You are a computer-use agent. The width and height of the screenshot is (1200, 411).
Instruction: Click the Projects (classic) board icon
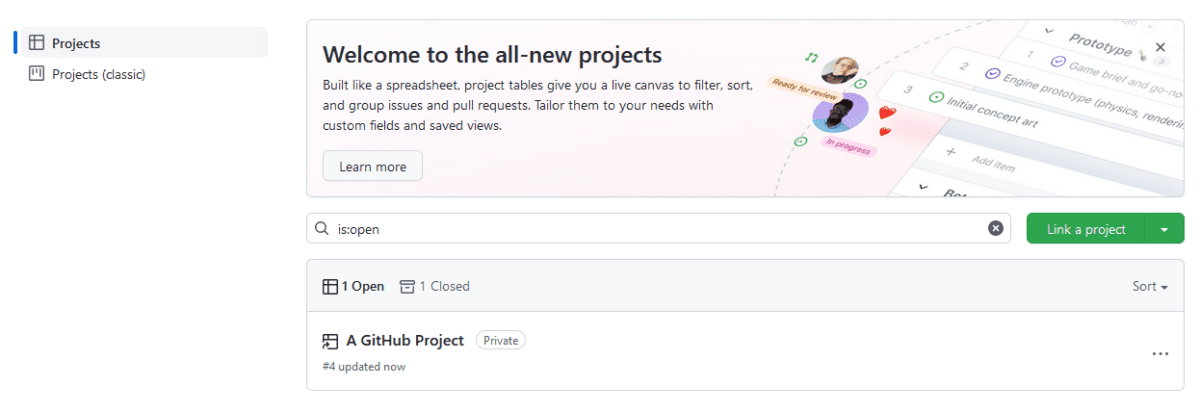tap(36, 73)
